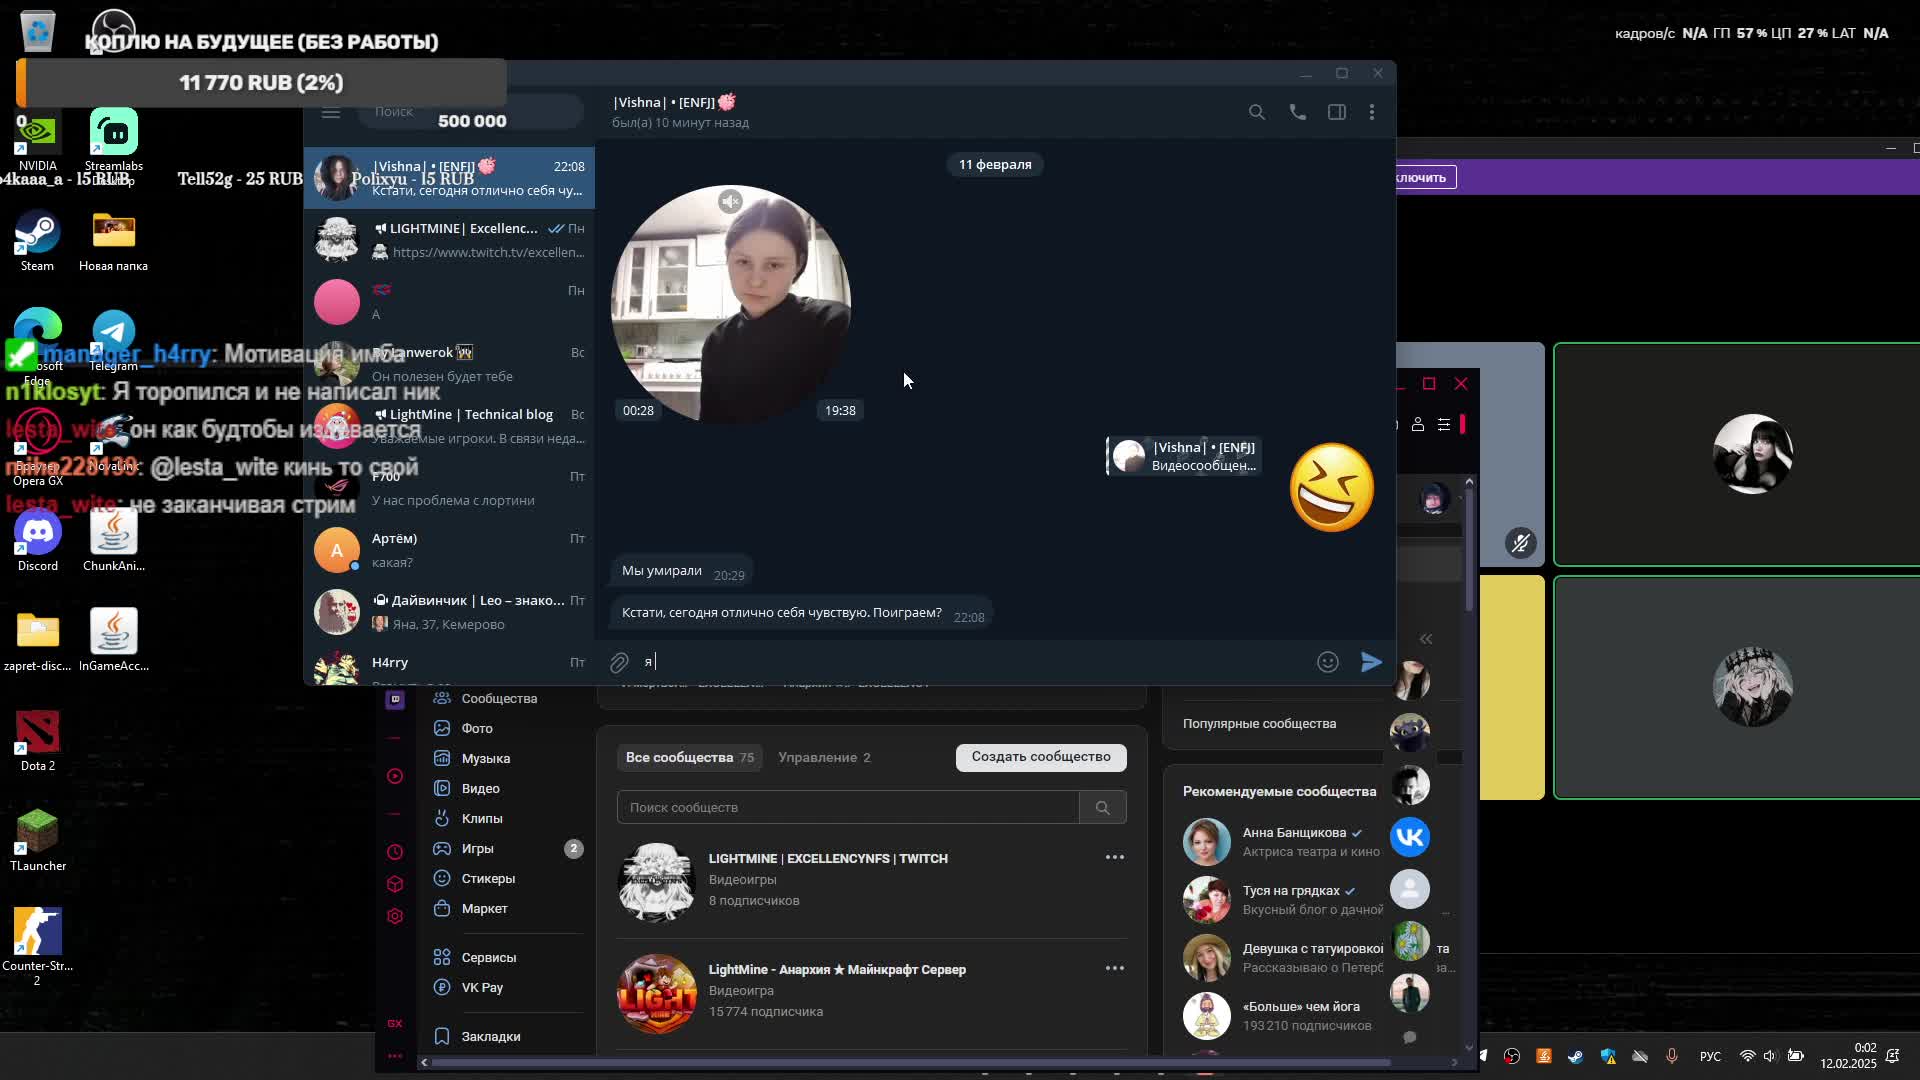
Task: Open Клипы in VK sidebar
Action: (x=481, y=818)
